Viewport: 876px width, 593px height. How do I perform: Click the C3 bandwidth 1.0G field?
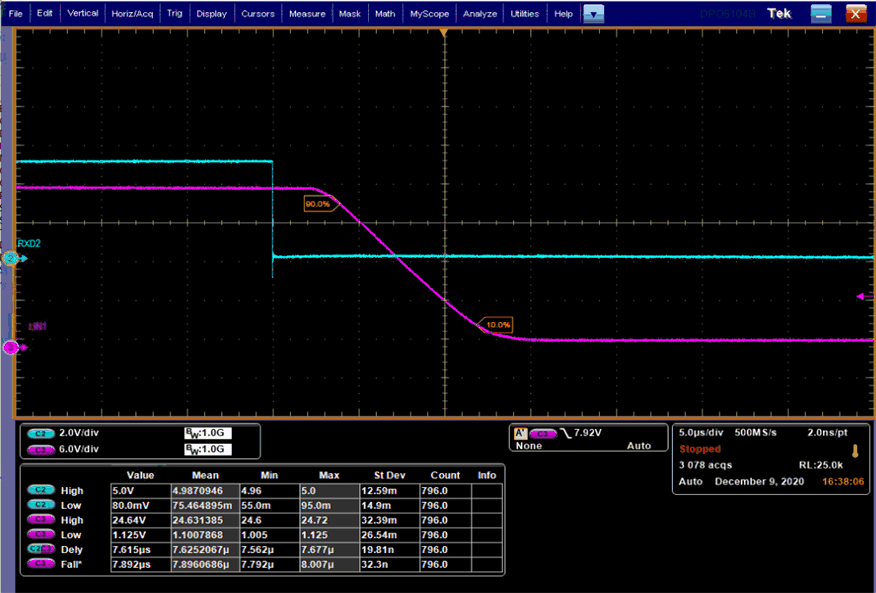pyautogui.click(x=207, y=449)
